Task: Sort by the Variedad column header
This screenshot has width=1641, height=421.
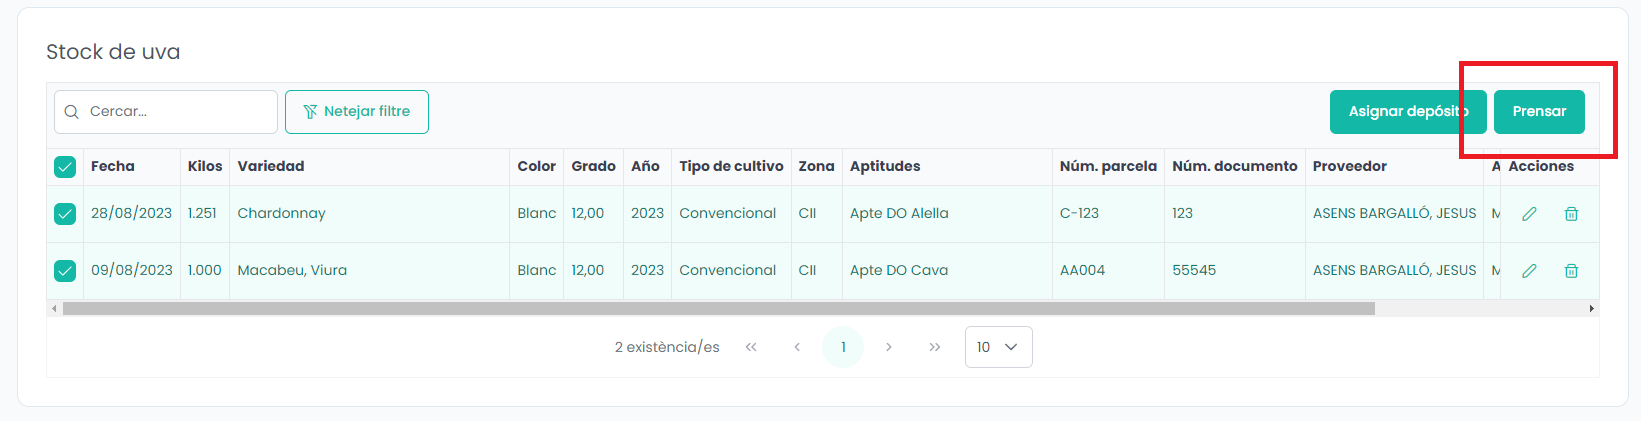Action: point(271,166)
